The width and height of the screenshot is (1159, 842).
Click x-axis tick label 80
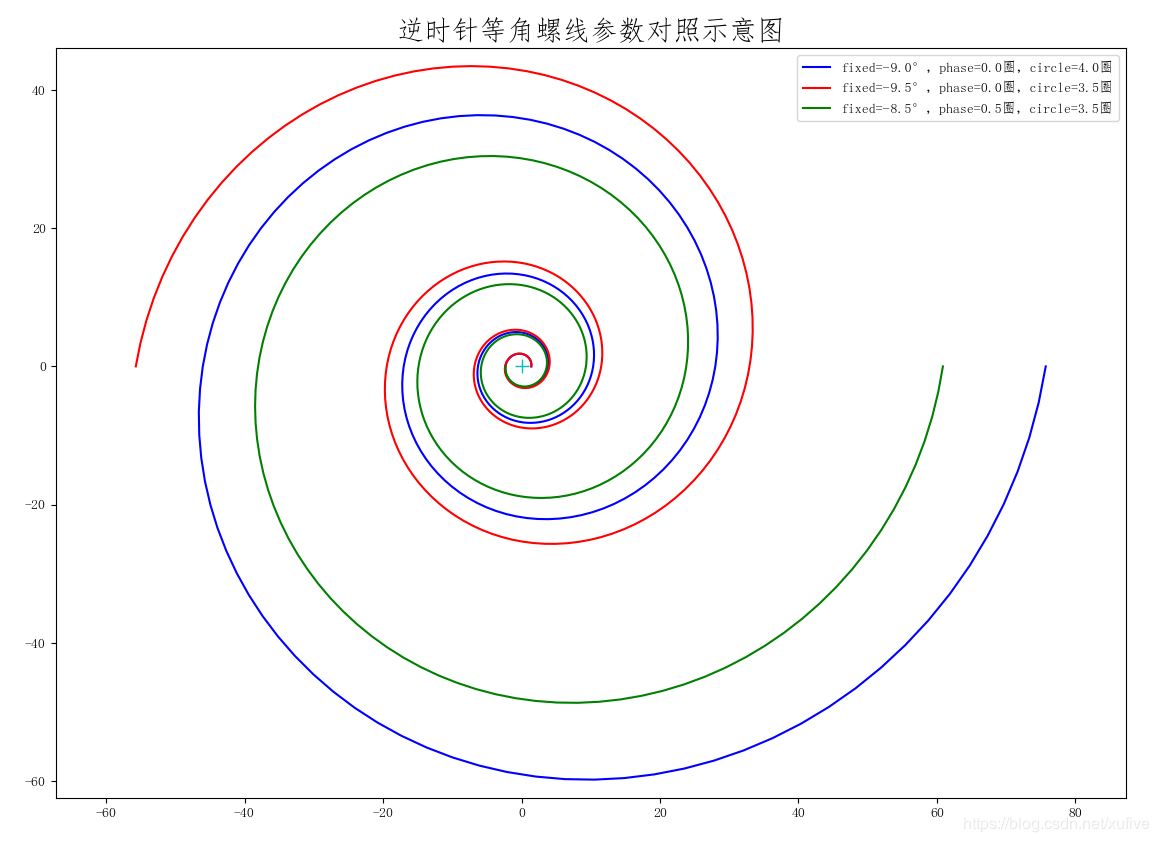point(1075,812)
